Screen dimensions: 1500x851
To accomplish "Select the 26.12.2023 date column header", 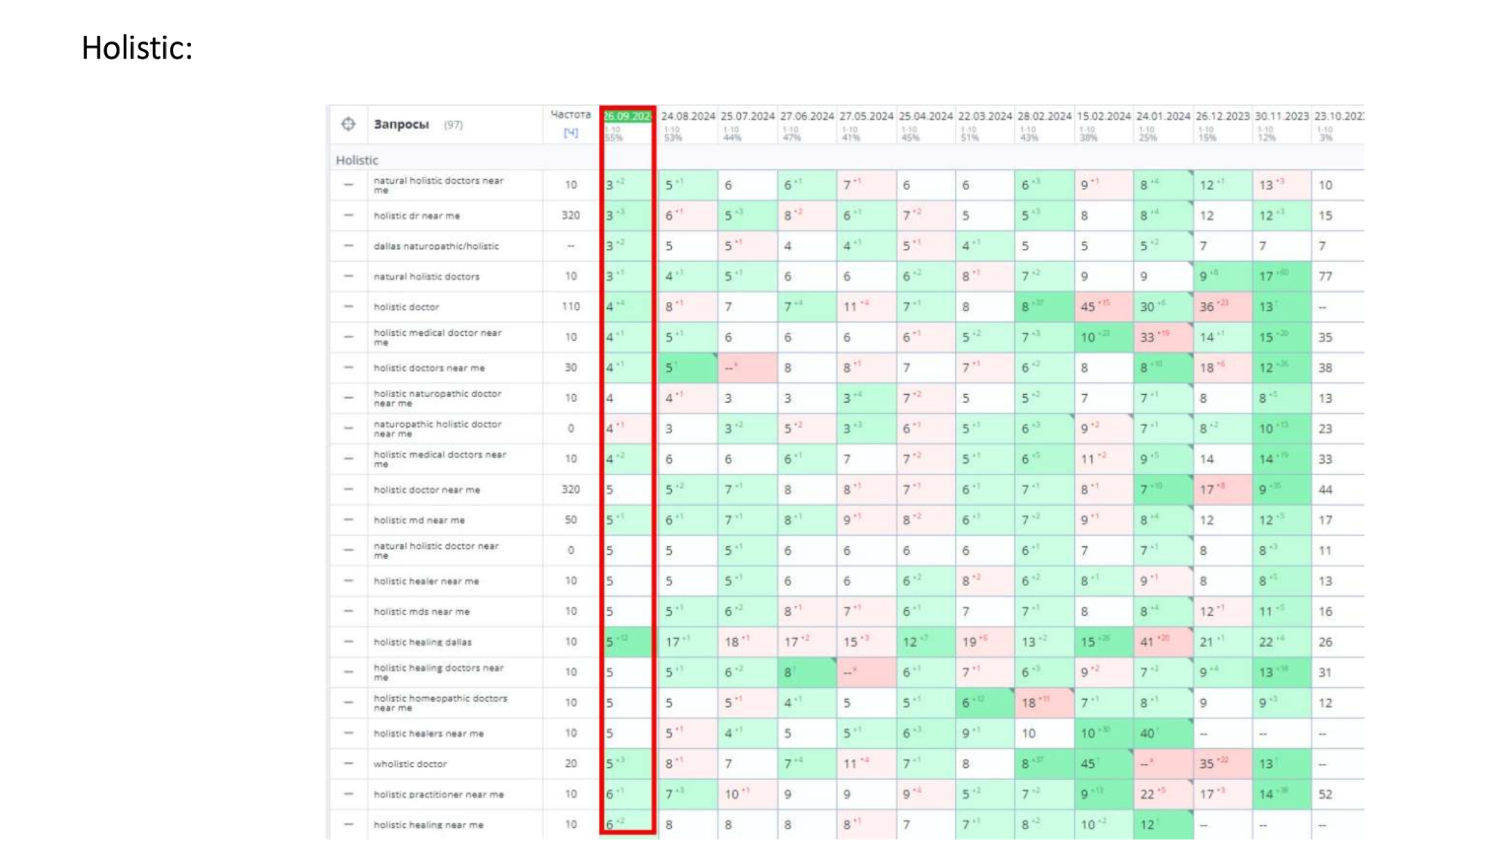I will [1223, 116].
